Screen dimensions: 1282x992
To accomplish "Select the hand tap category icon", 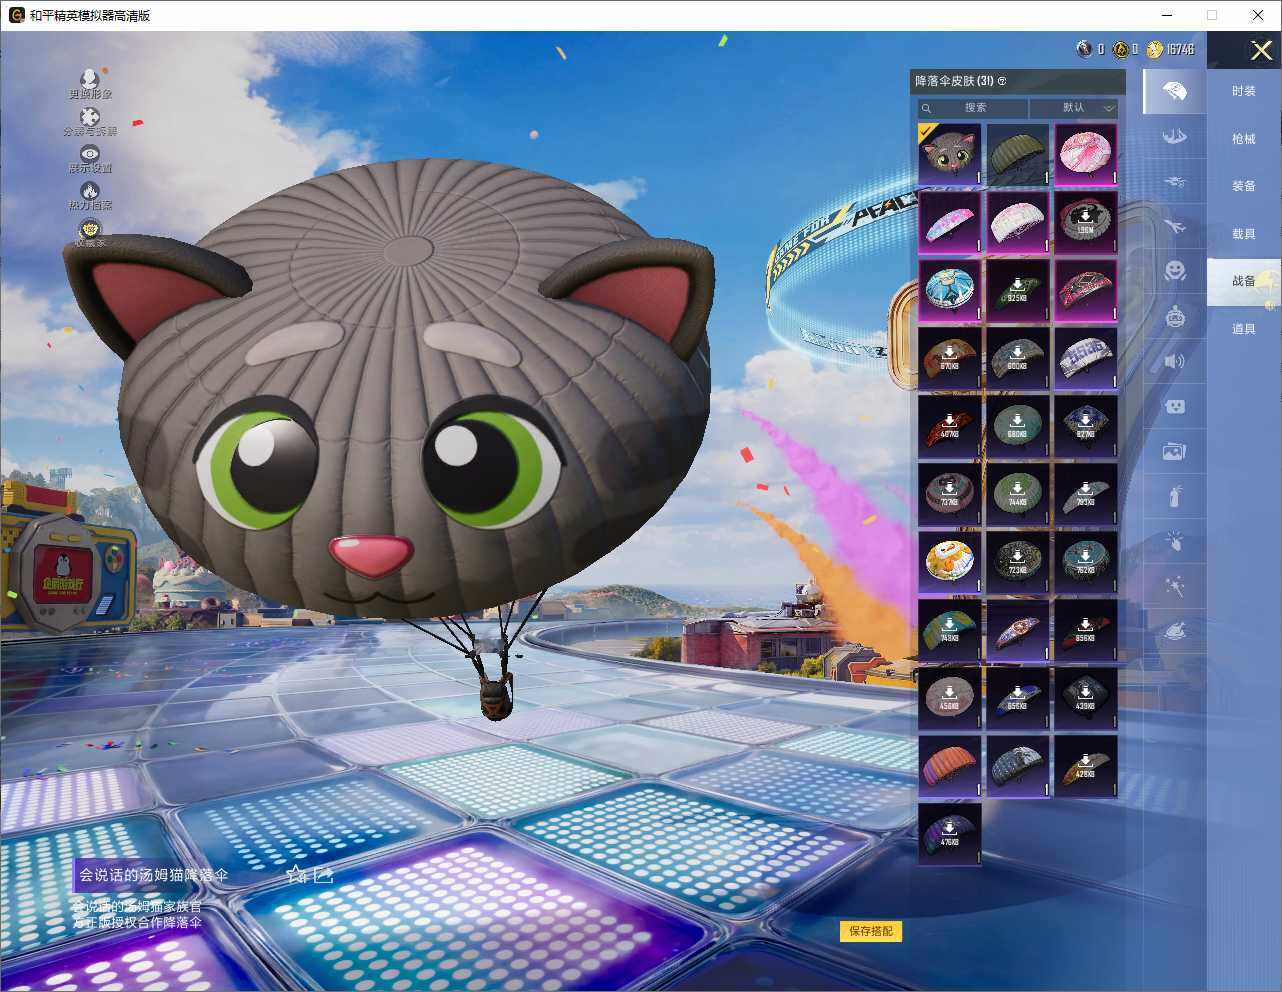I will coord(1175,541).
